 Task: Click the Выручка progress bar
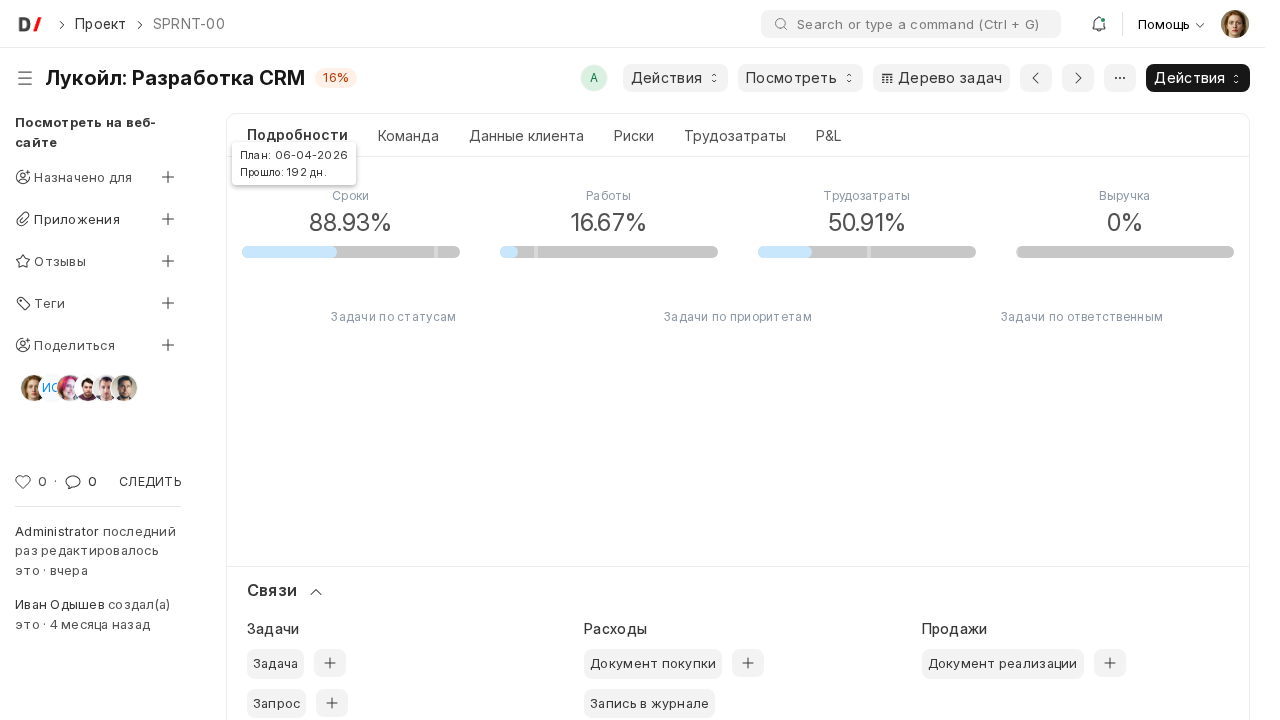click(1125, 252)
